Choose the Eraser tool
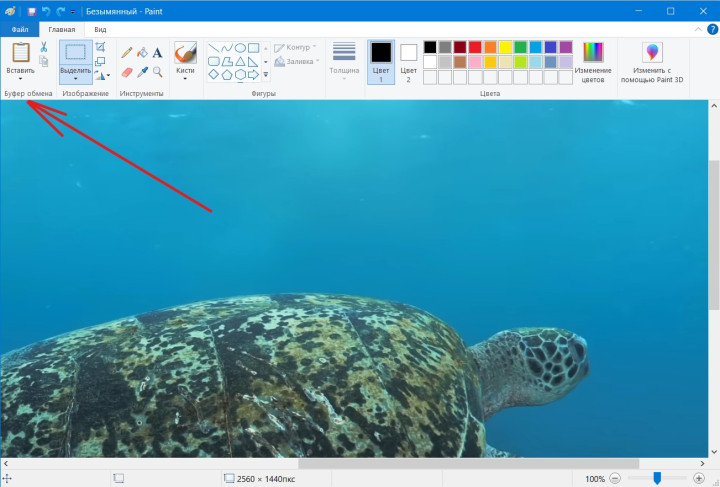 click(x=127, y=72)
